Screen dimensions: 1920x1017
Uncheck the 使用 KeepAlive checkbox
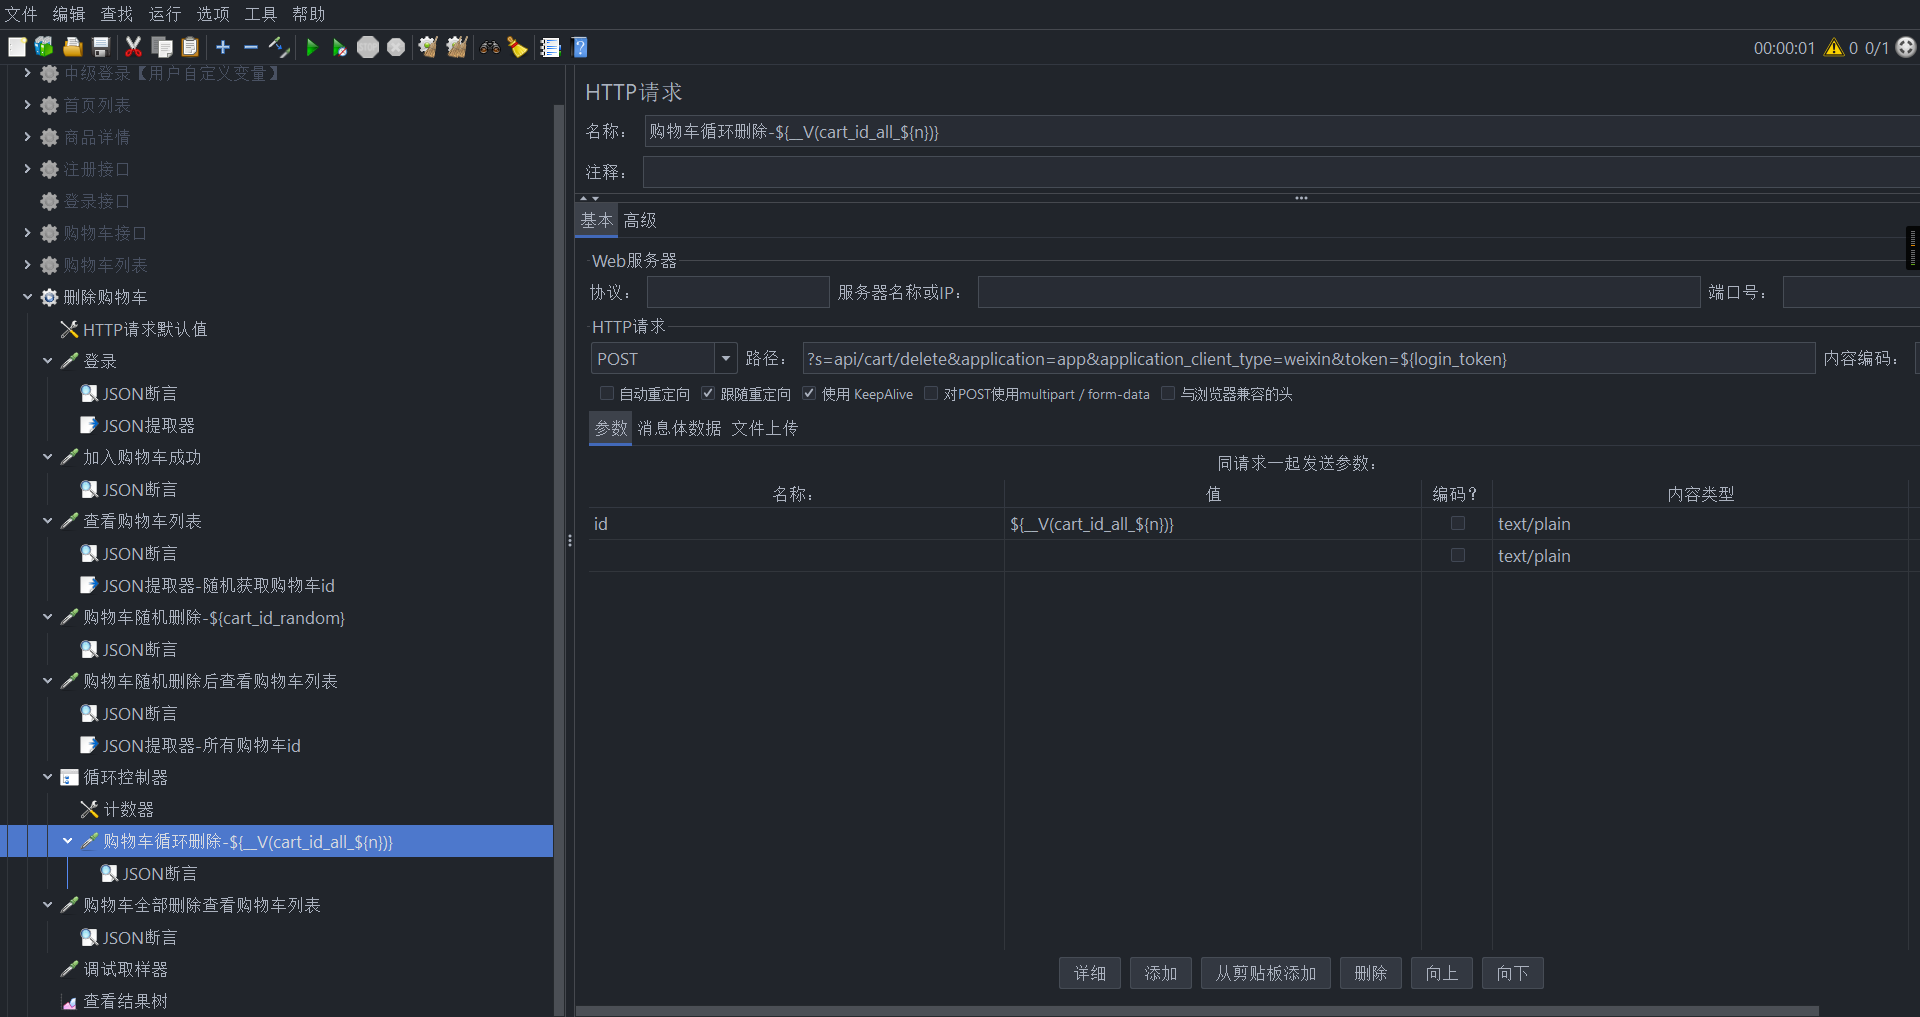(x=809, y=393)
